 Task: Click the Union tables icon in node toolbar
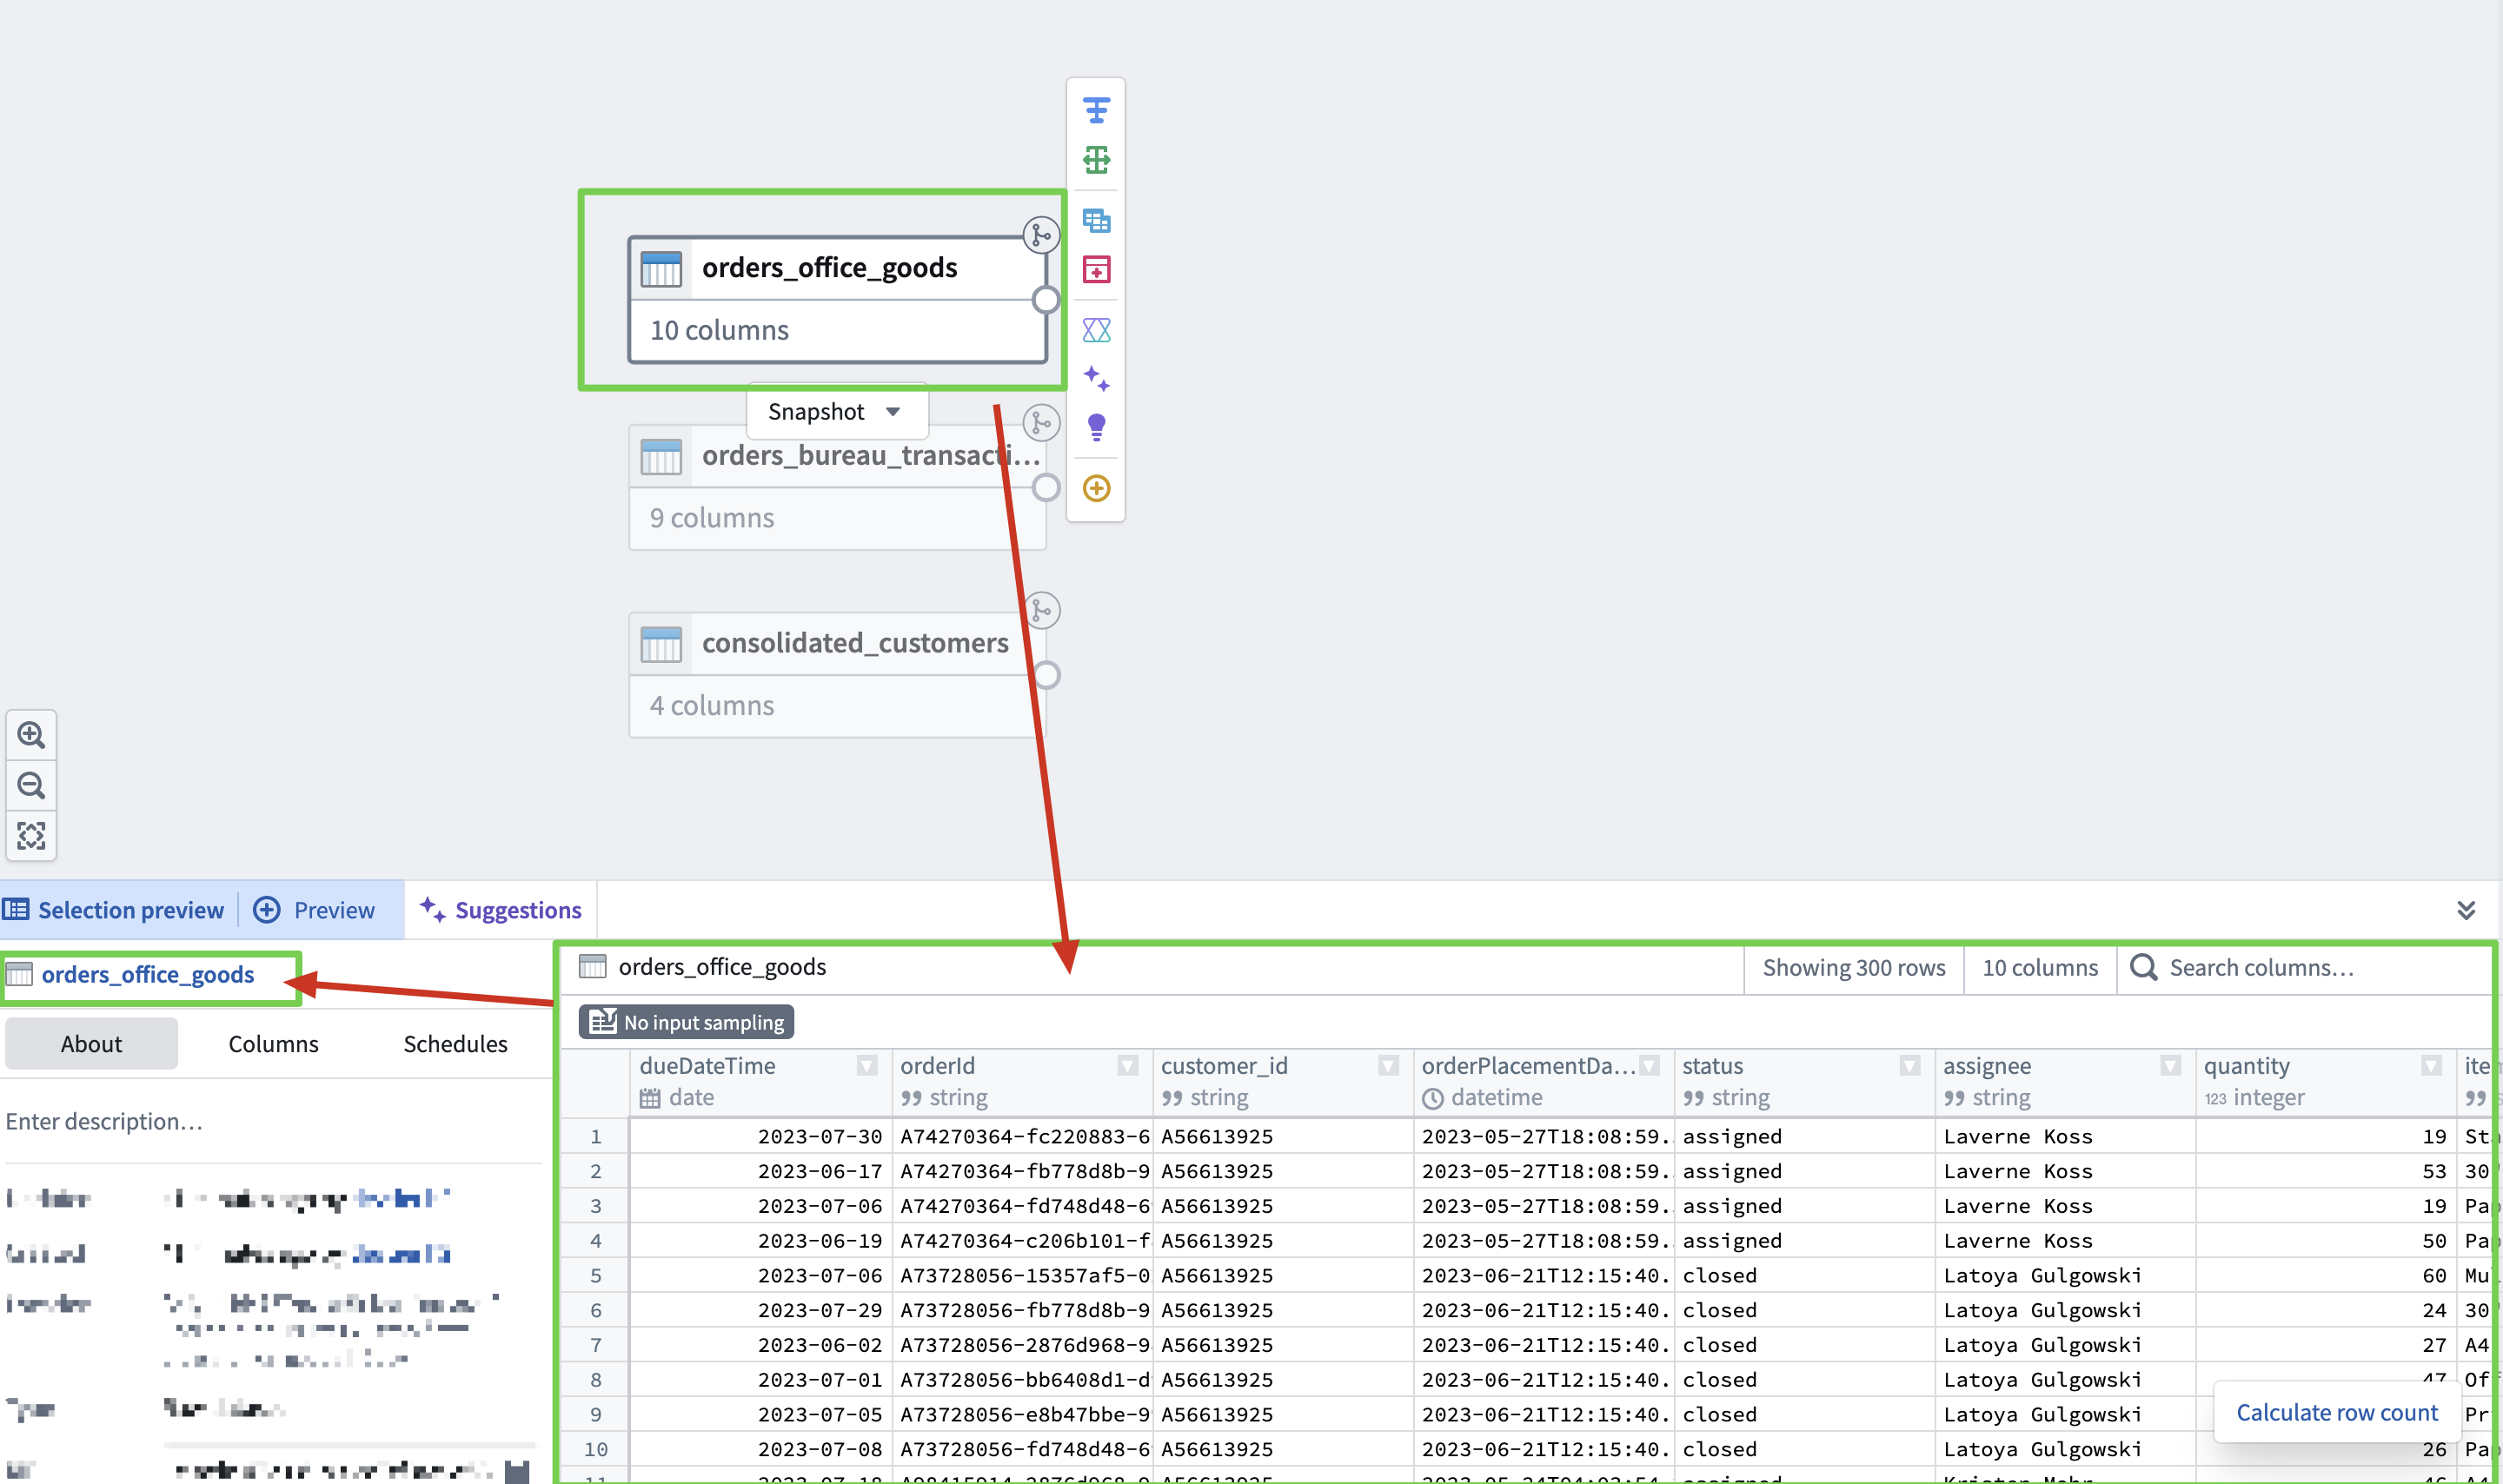(x=1096, y=220)
